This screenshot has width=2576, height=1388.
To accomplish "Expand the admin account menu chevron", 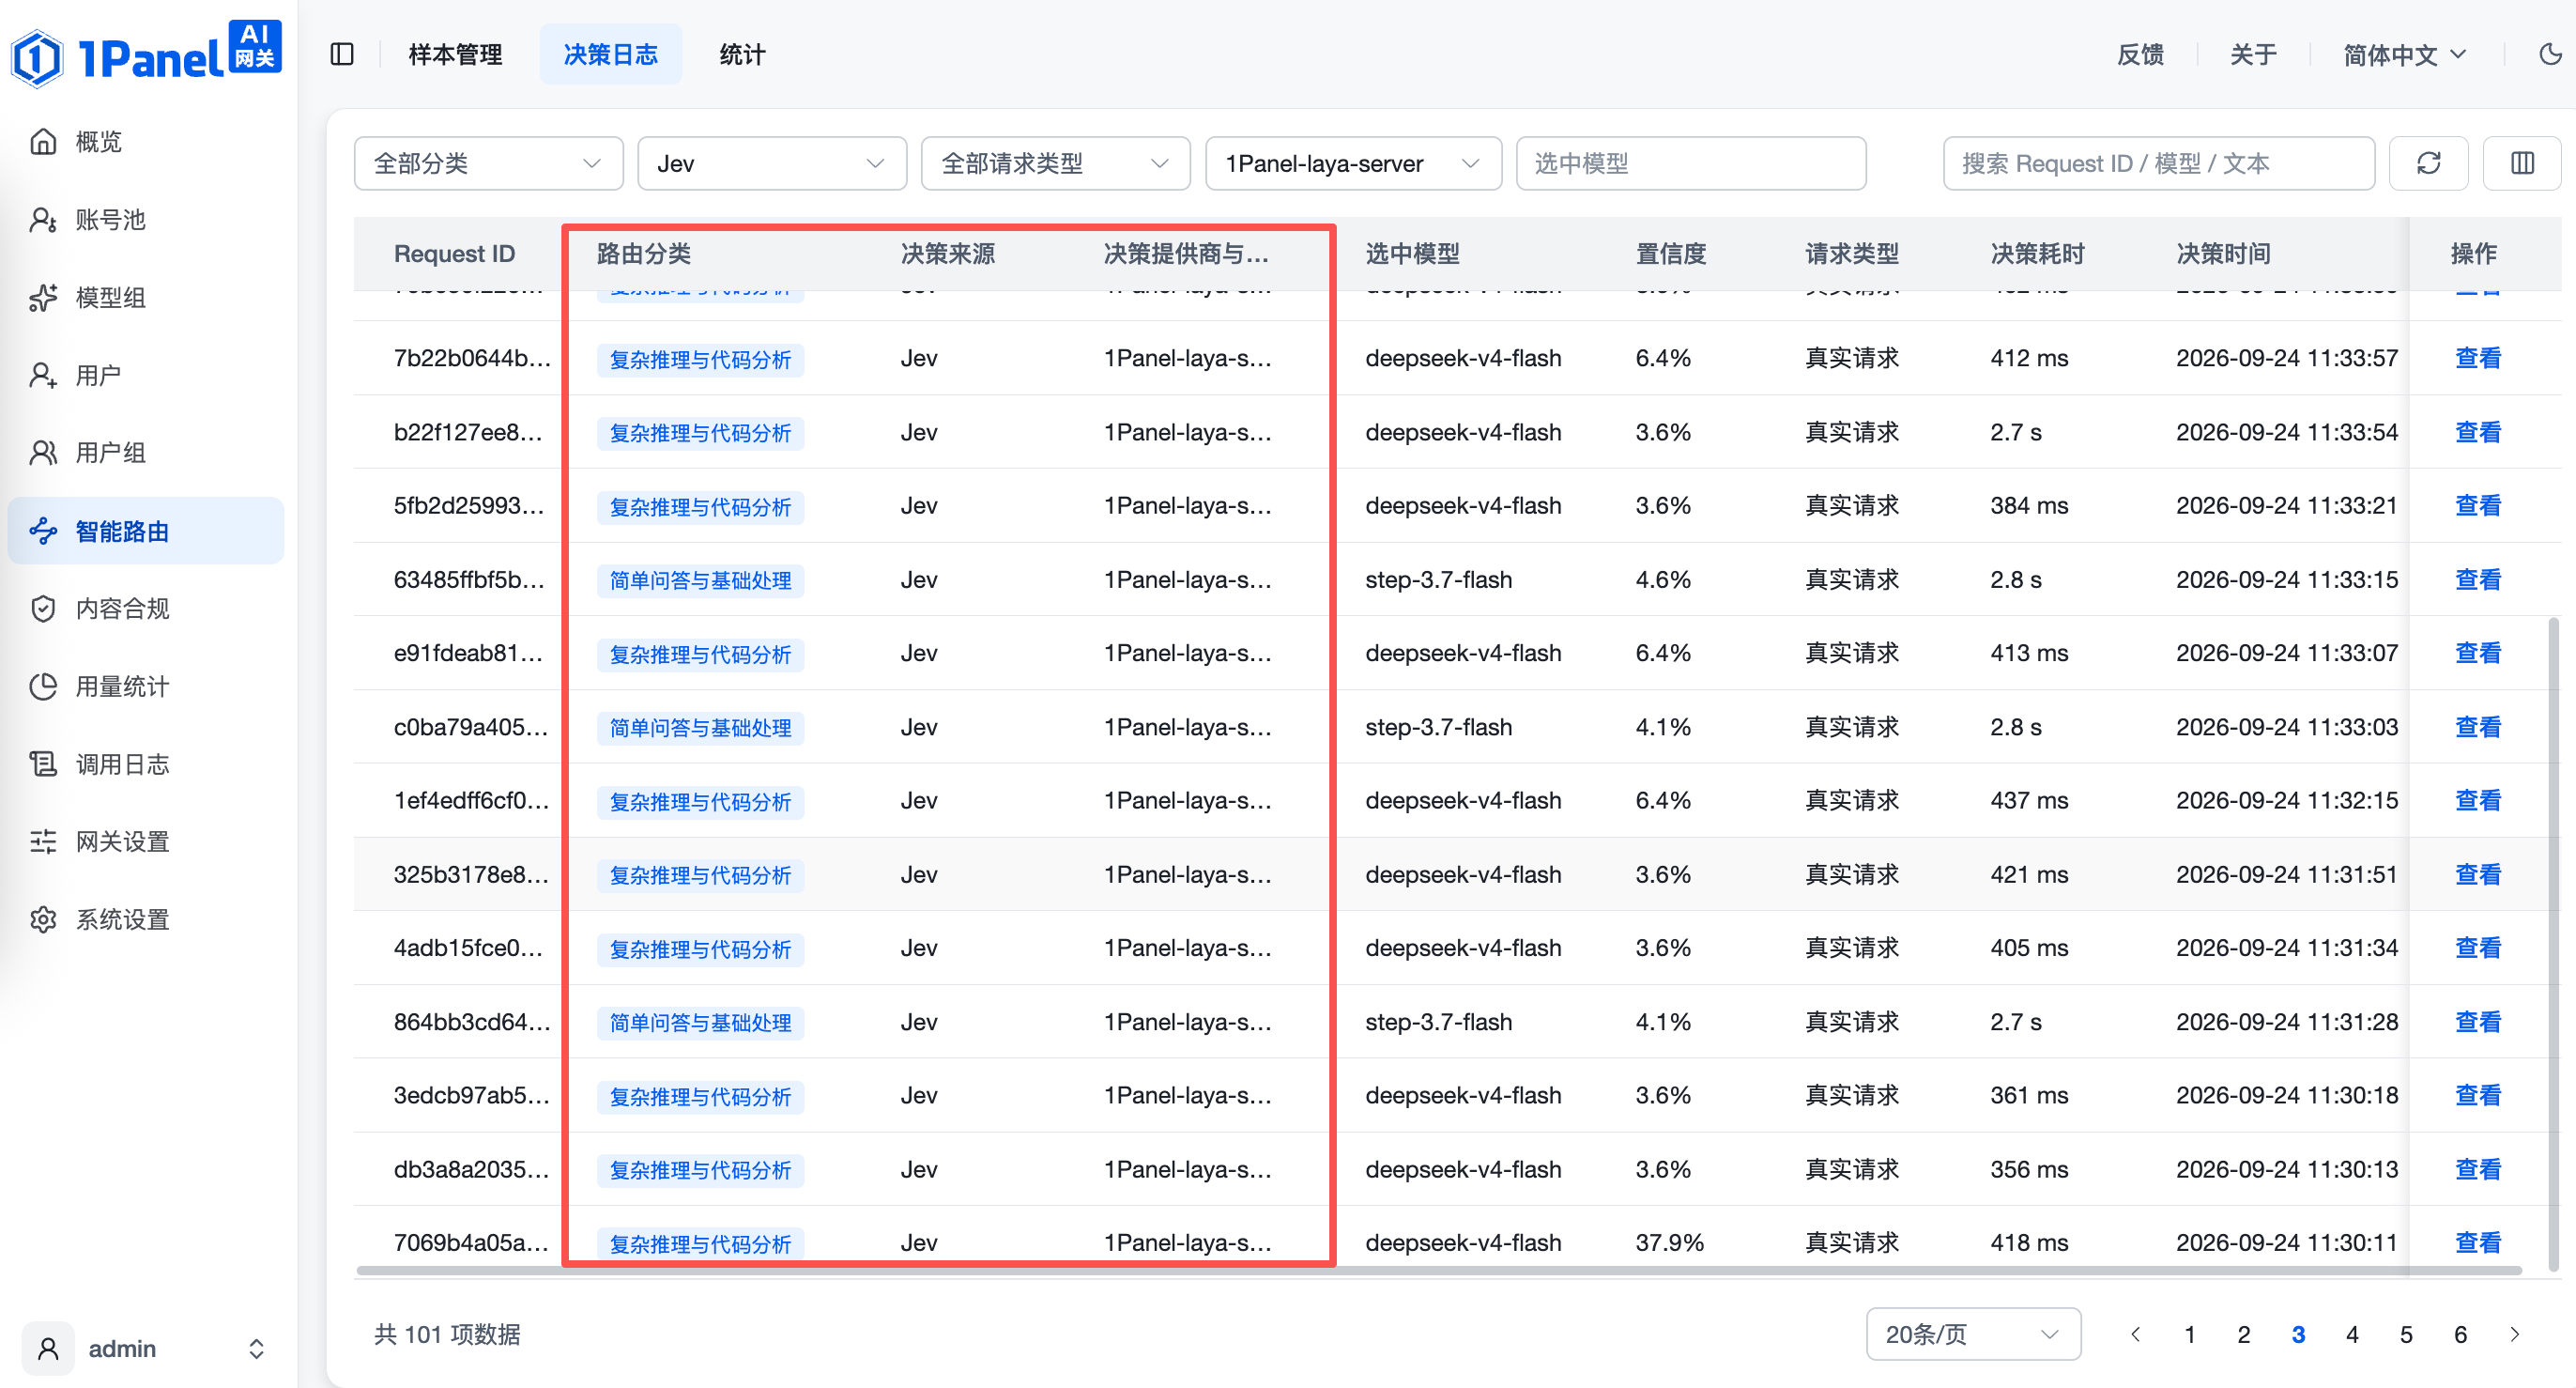I will (256, 1348).
